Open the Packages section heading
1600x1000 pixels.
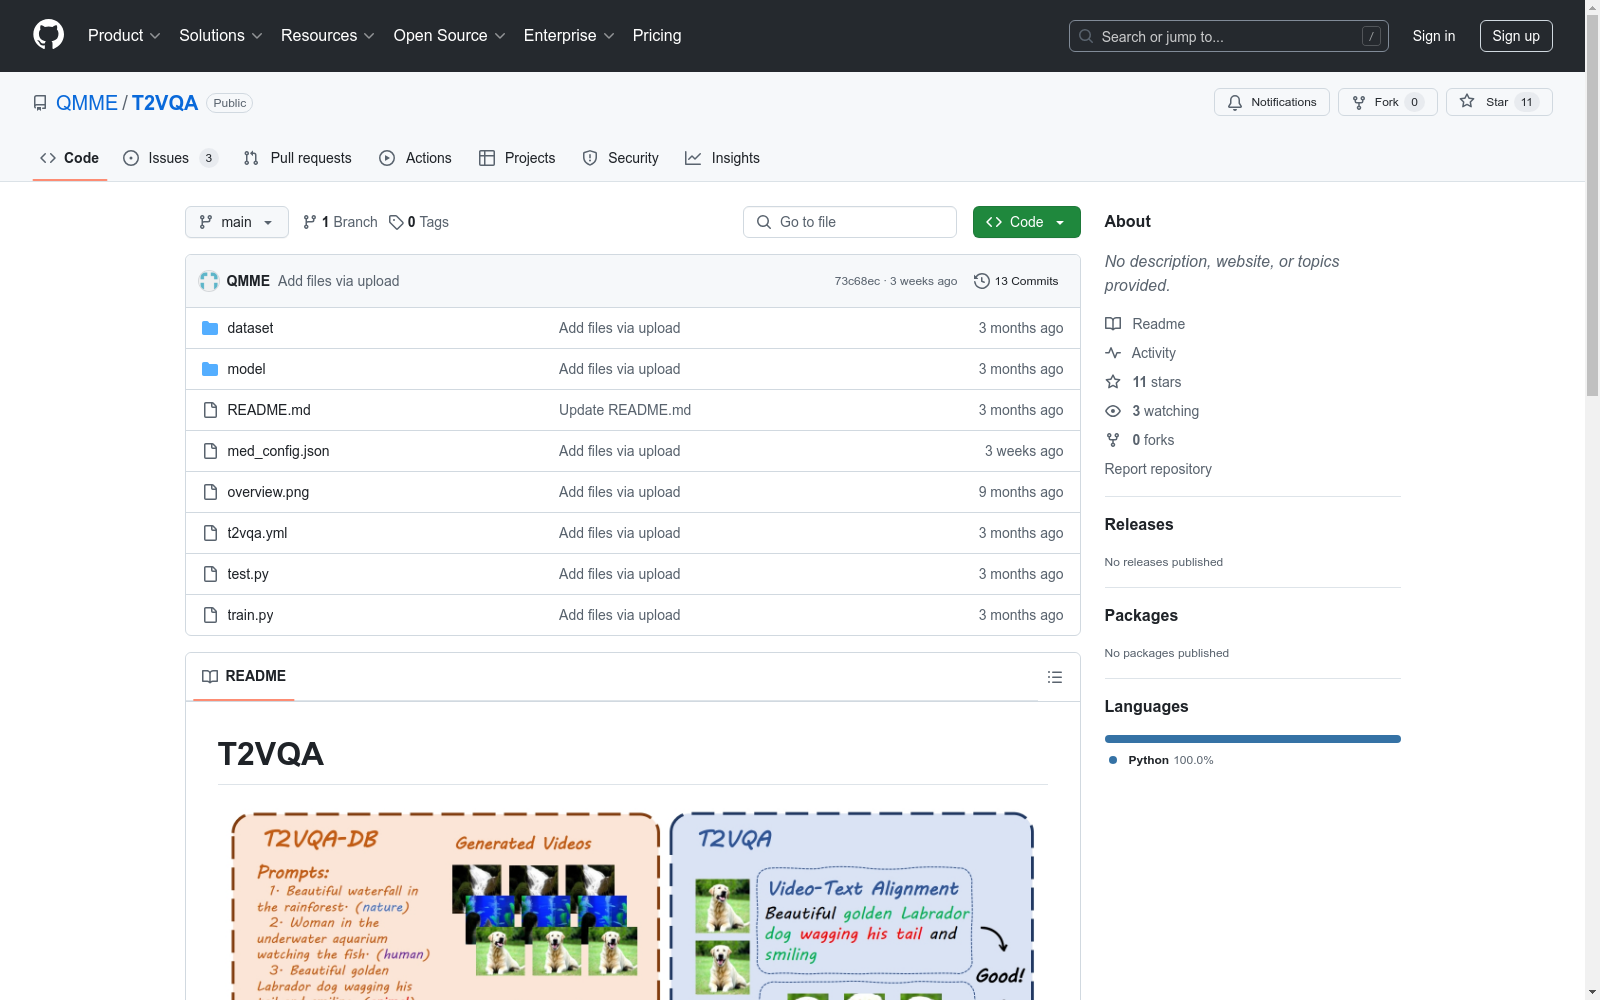(1141, 615)
